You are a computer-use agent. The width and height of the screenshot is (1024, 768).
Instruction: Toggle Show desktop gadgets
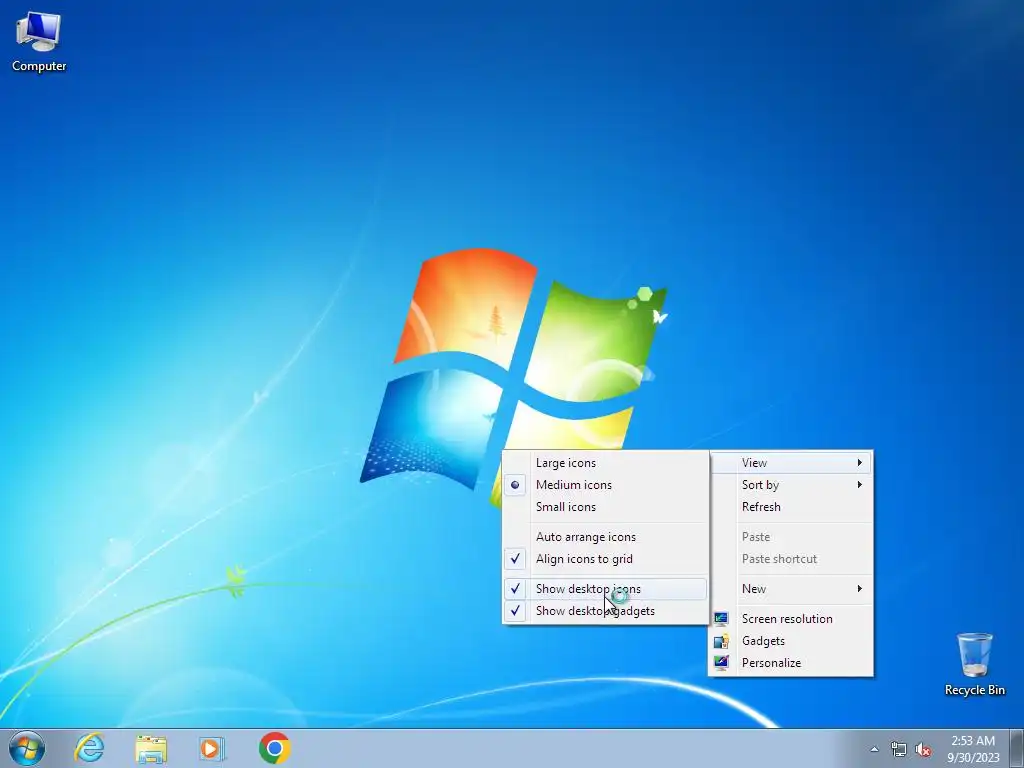(605, 611)
